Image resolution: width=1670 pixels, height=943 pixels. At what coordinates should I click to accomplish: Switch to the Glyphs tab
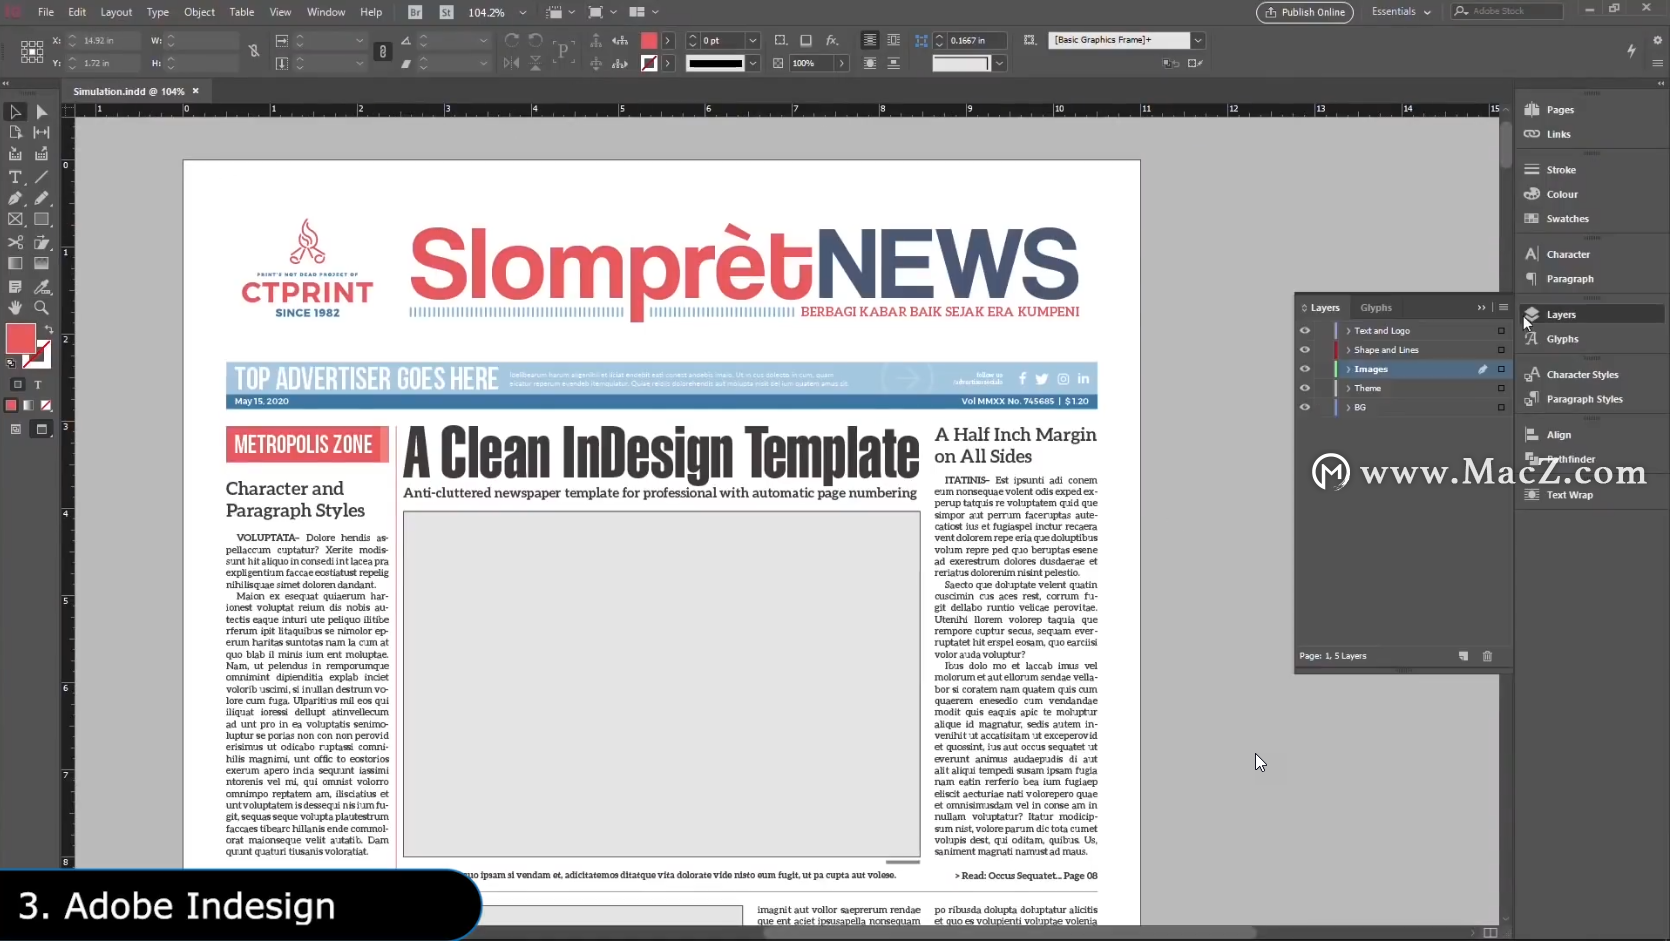[x=1376, y=308]
